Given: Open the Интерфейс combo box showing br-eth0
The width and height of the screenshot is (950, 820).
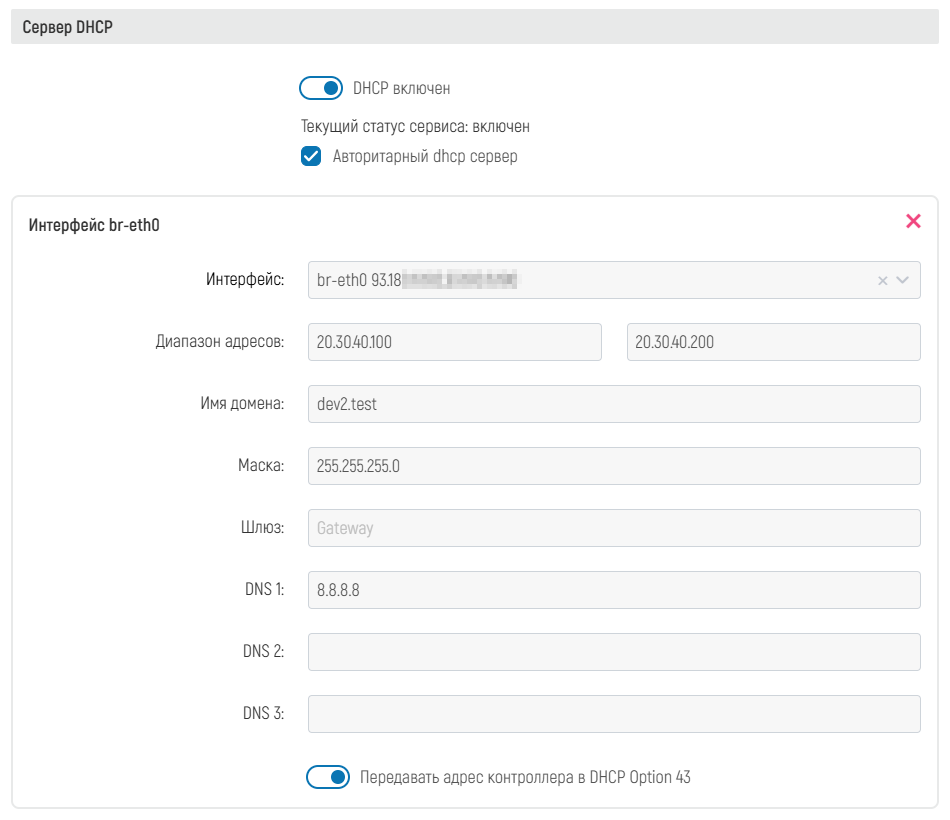Looking at the screenshot, I should (590, 281).
